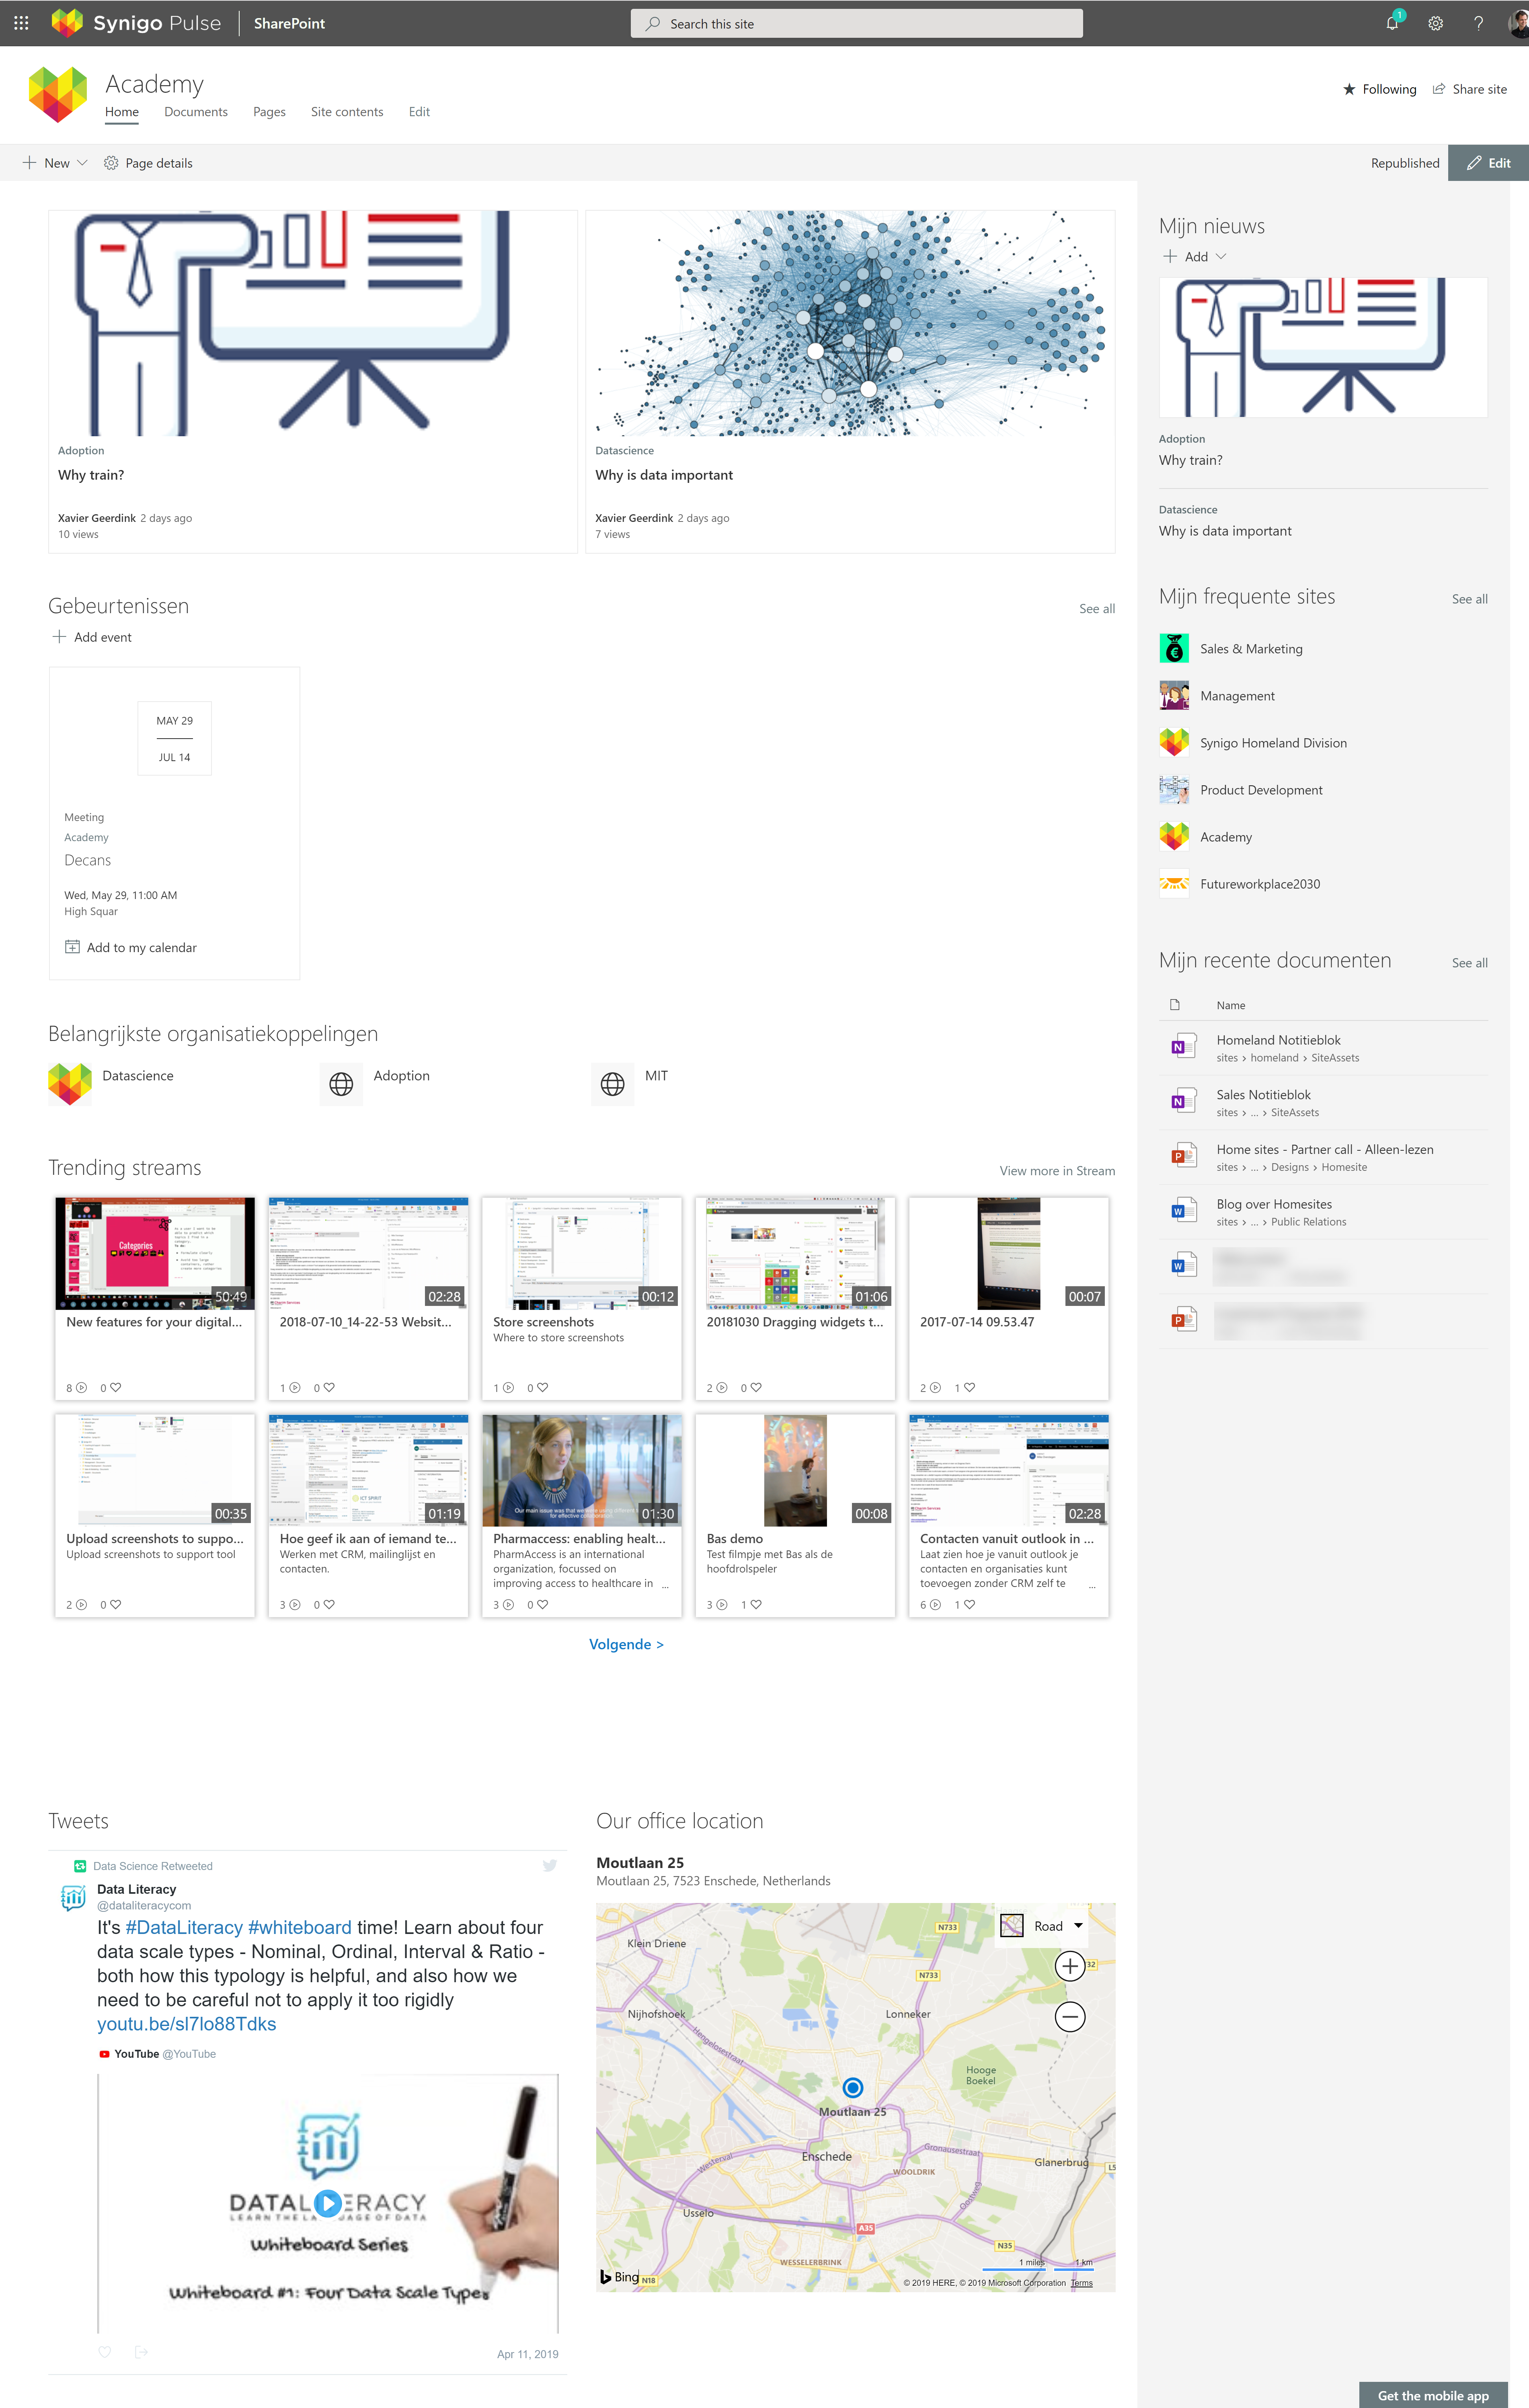Open the Site contents tab

pyautogui.click(x=347, y=112)
